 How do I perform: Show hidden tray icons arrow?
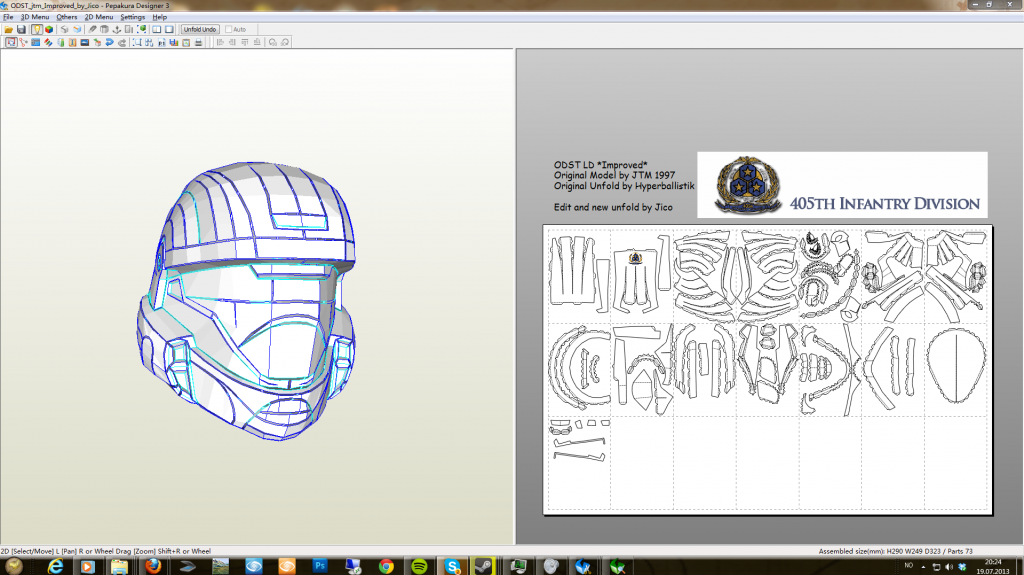(x=923, y=567)
